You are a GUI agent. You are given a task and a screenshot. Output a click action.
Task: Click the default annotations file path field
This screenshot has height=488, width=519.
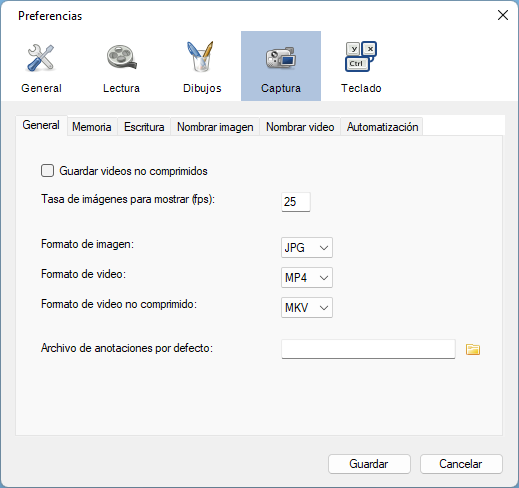click(368, 349)
